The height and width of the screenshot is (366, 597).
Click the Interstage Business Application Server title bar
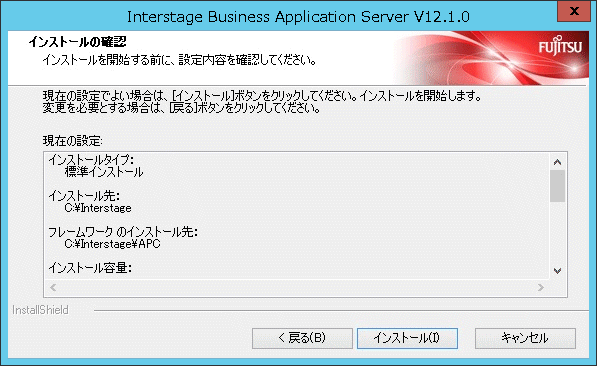[298, 16]
